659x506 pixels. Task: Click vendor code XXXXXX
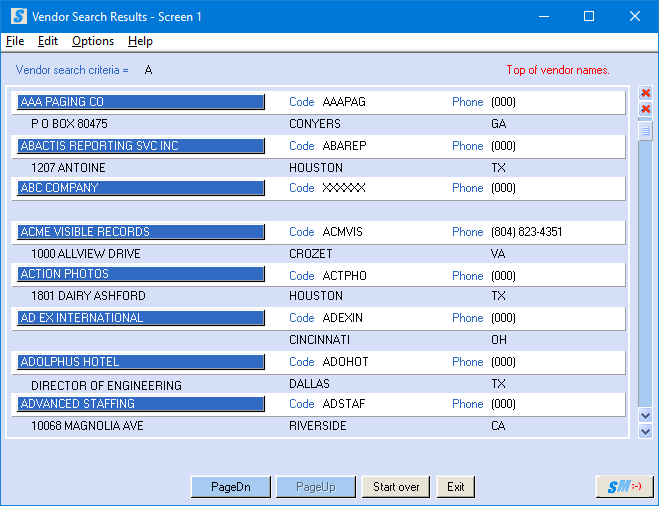[x=344, y=188]
